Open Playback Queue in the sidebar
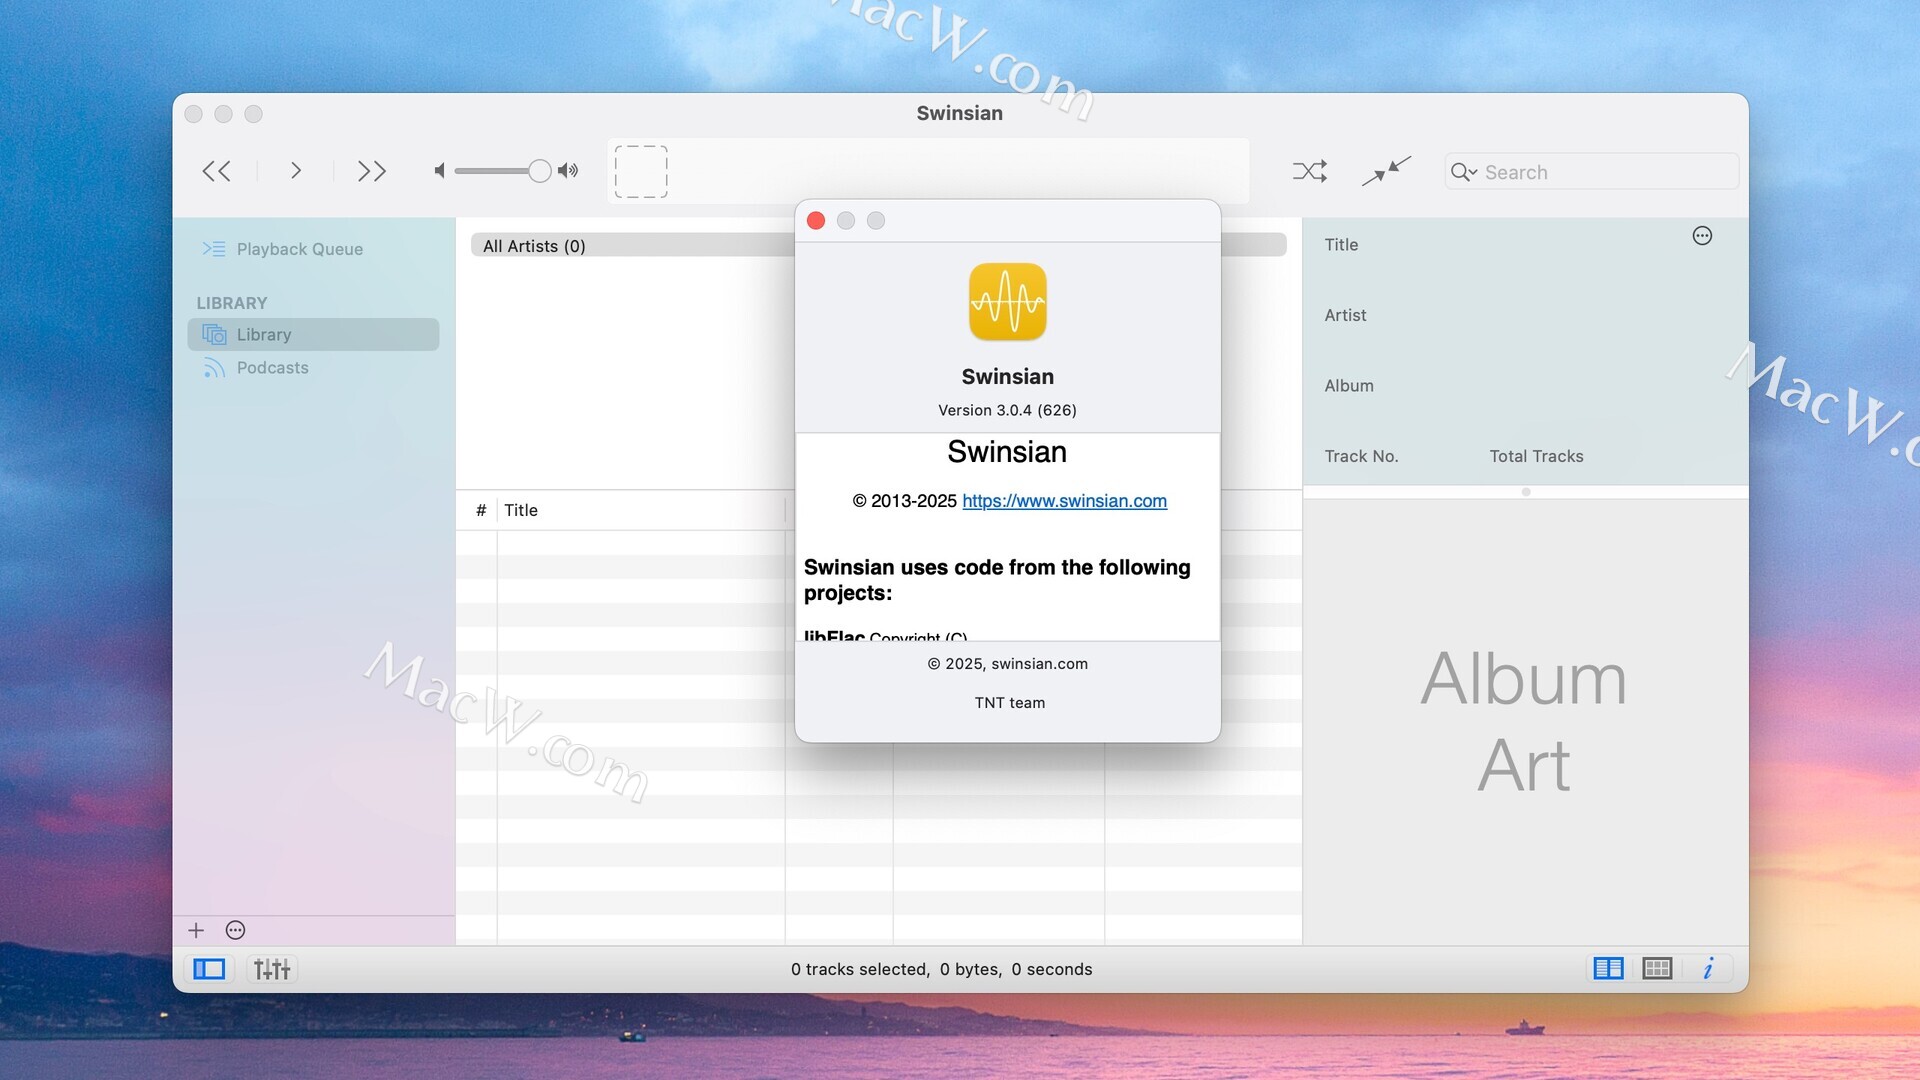The height and width of the screenshot is (1080, 1920). click(299, 249)
